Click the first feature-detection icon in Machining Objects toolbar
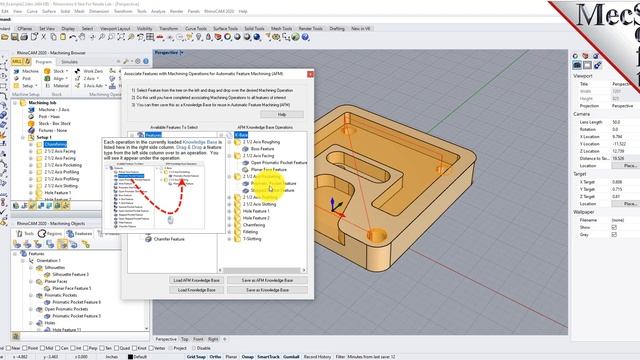Viewport: 640px width, 360px height. coord(17,244)
